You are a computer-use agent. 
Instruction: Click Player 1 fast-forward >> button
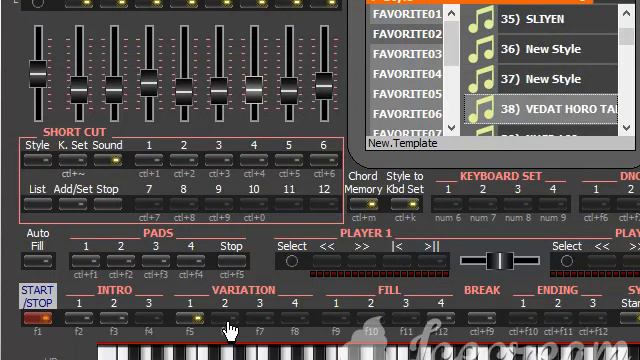(362, 261)
